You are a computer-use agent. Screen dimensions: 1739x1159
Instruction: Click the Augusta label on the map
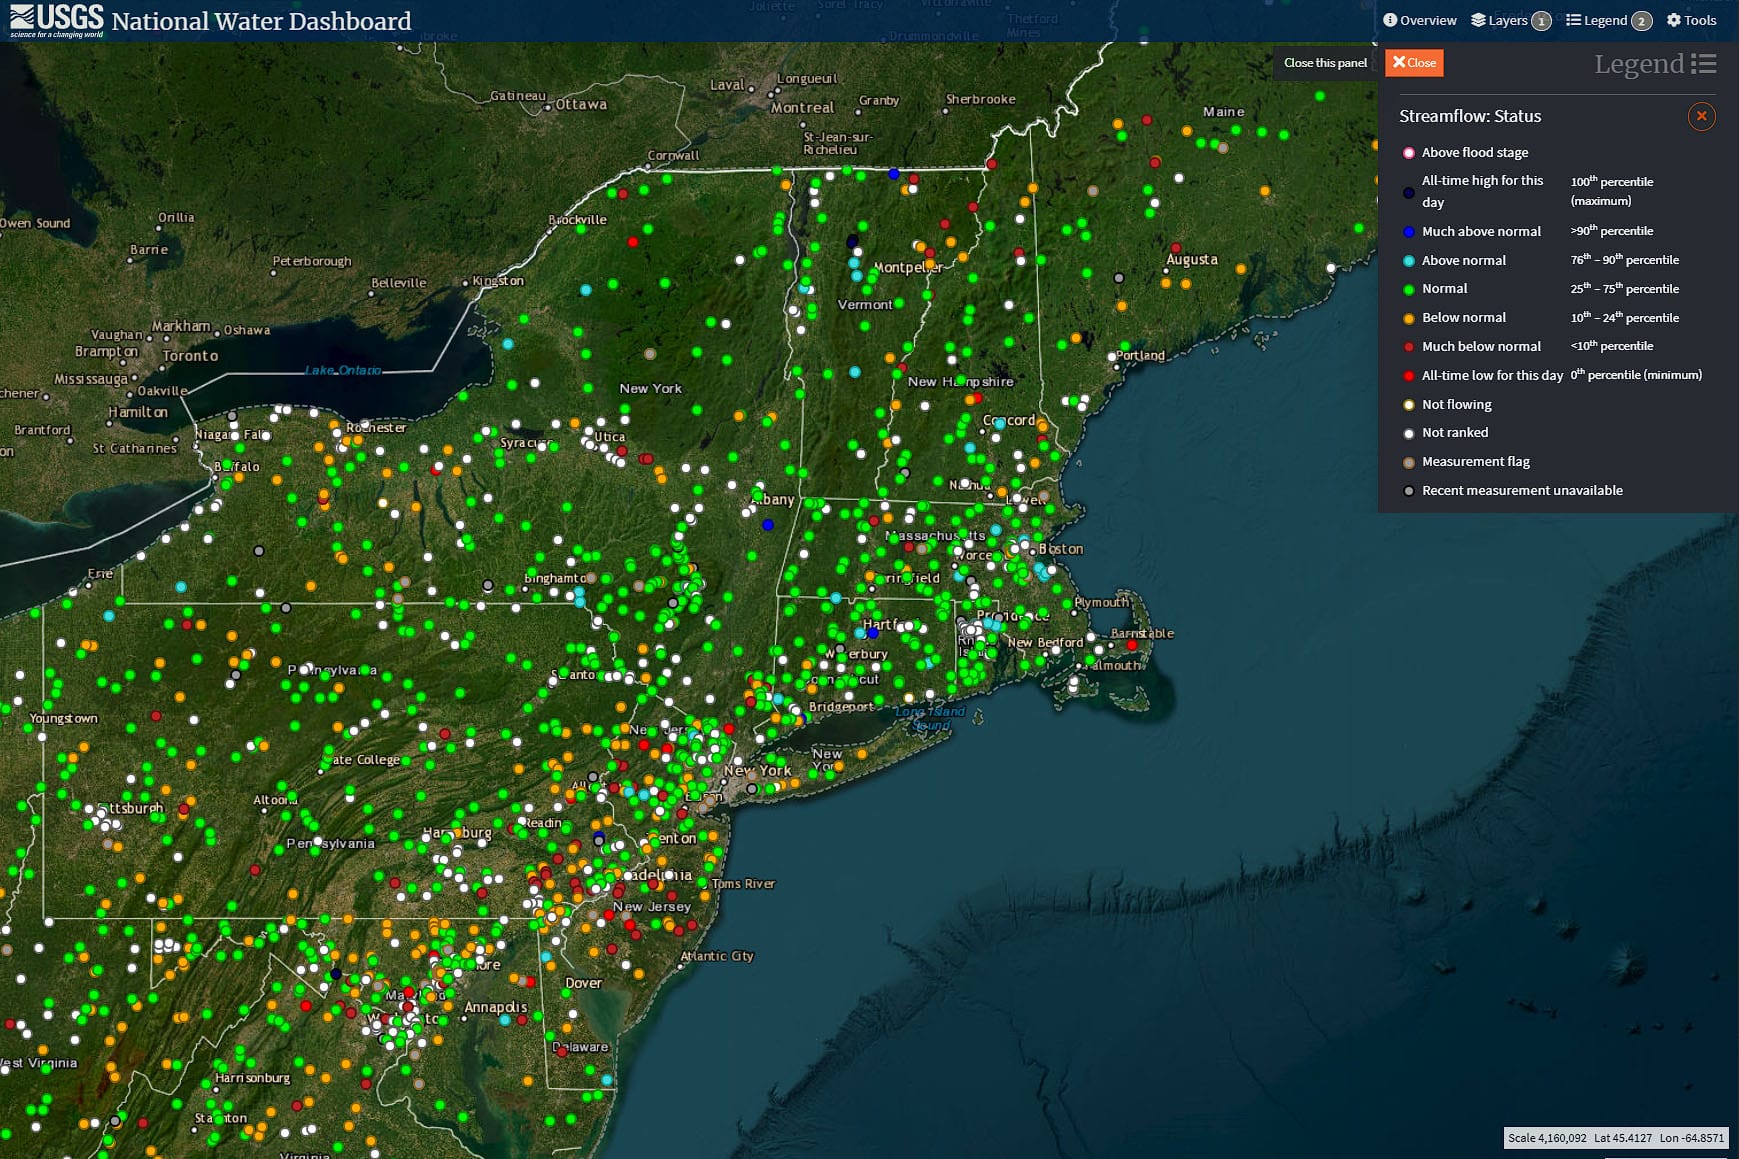(1192, 259)
